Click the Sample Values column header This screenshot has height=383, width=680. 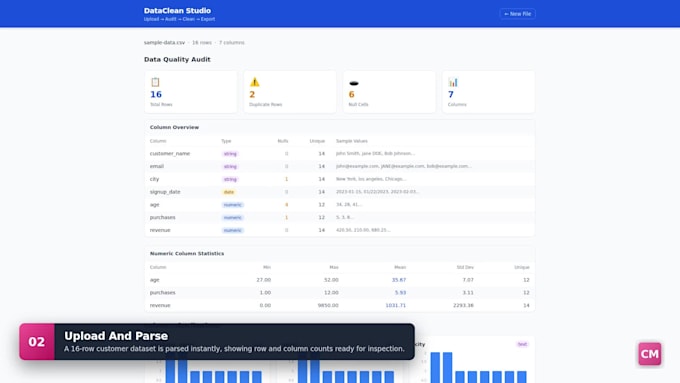[x=352, y=141]
